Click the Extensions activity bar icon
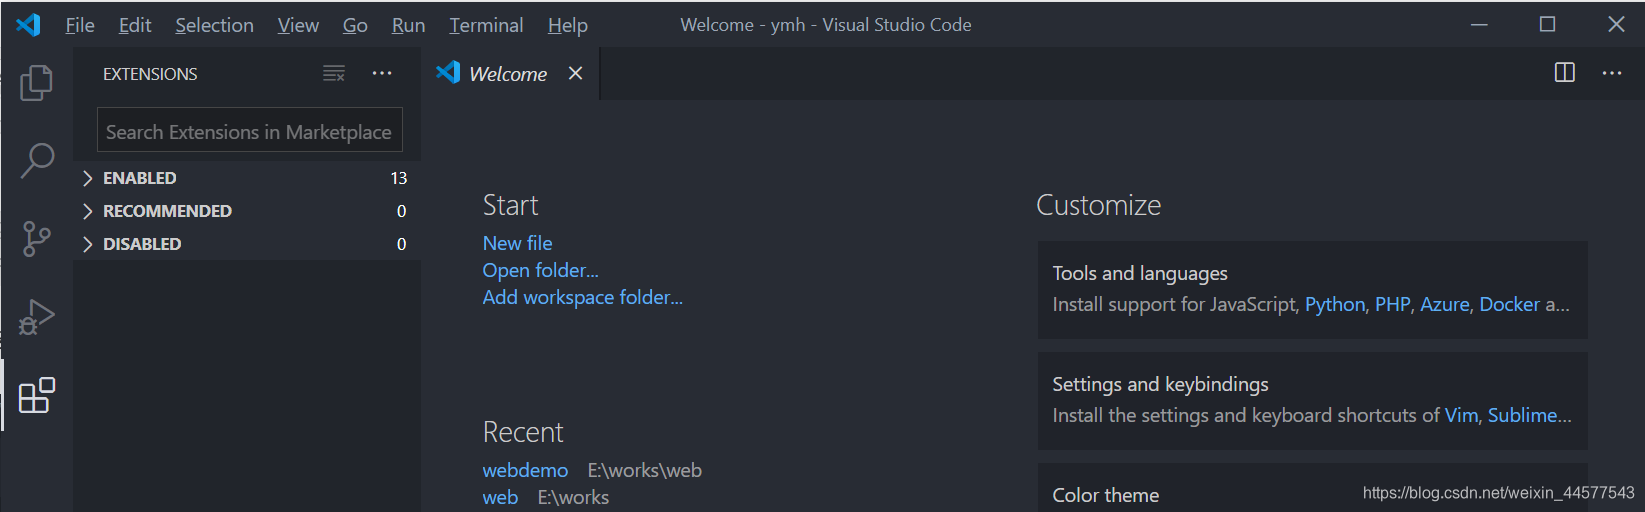This screenshot has height=512, width=1645. 36,396
